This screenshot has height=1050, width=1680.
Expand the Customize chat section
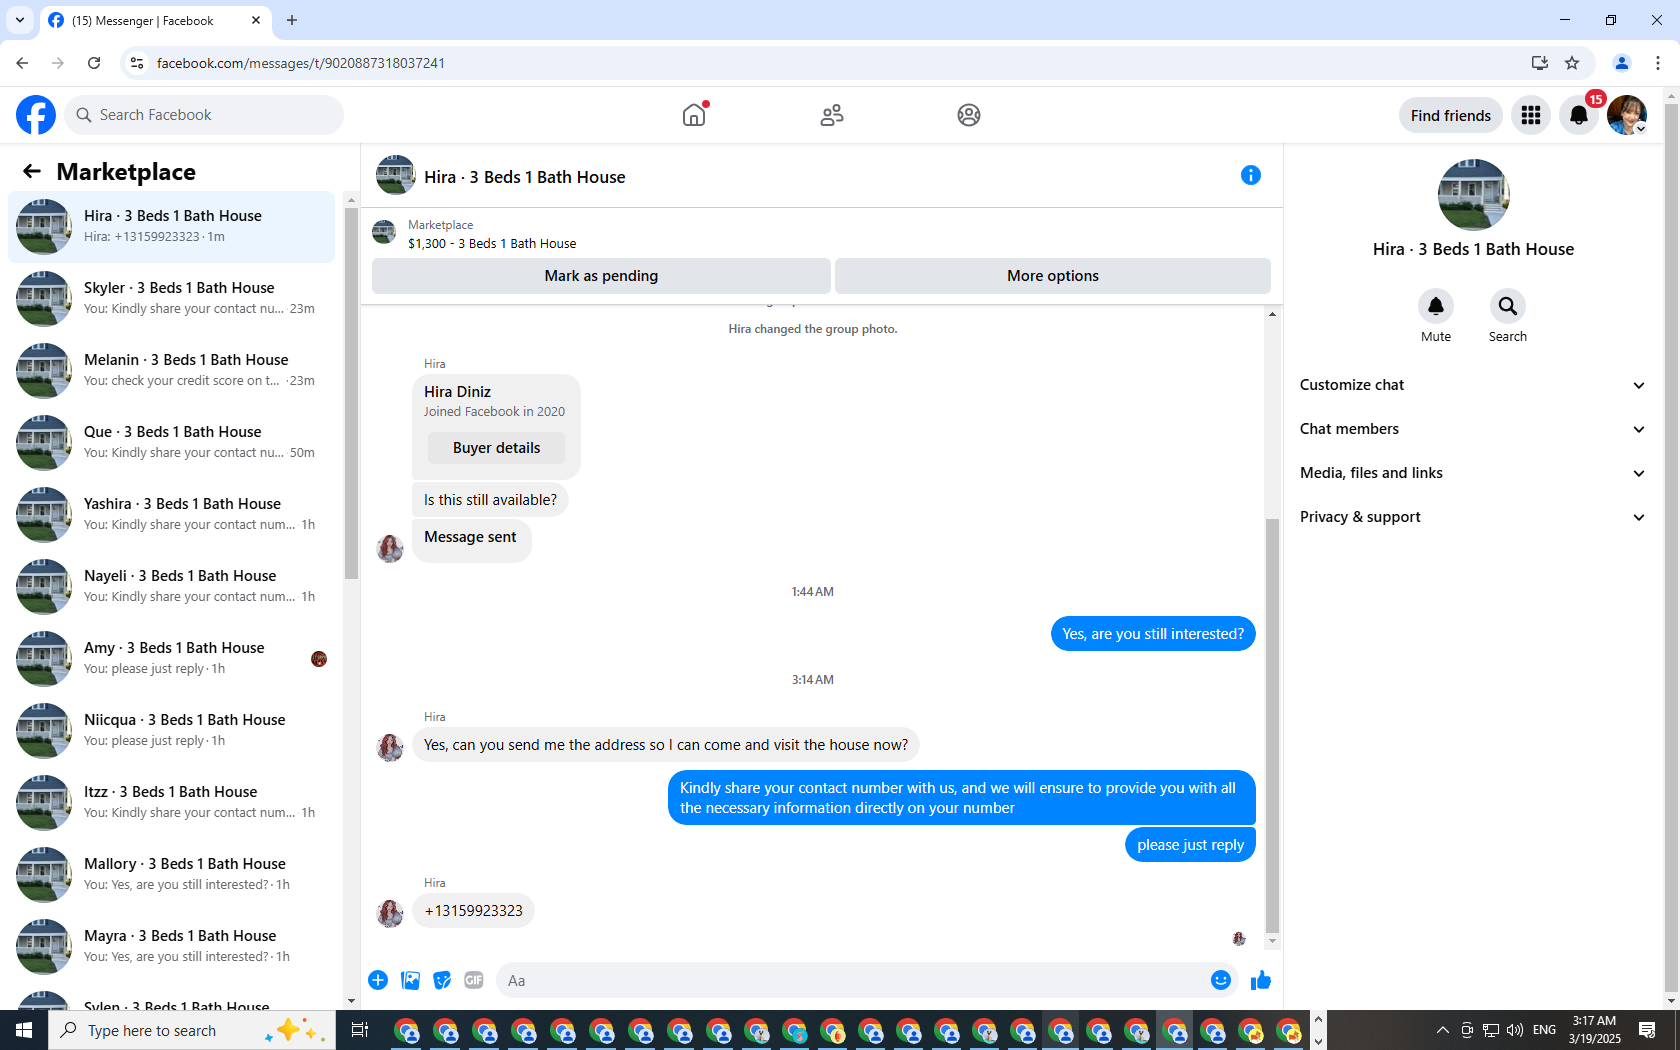[x=1473, y=385]
